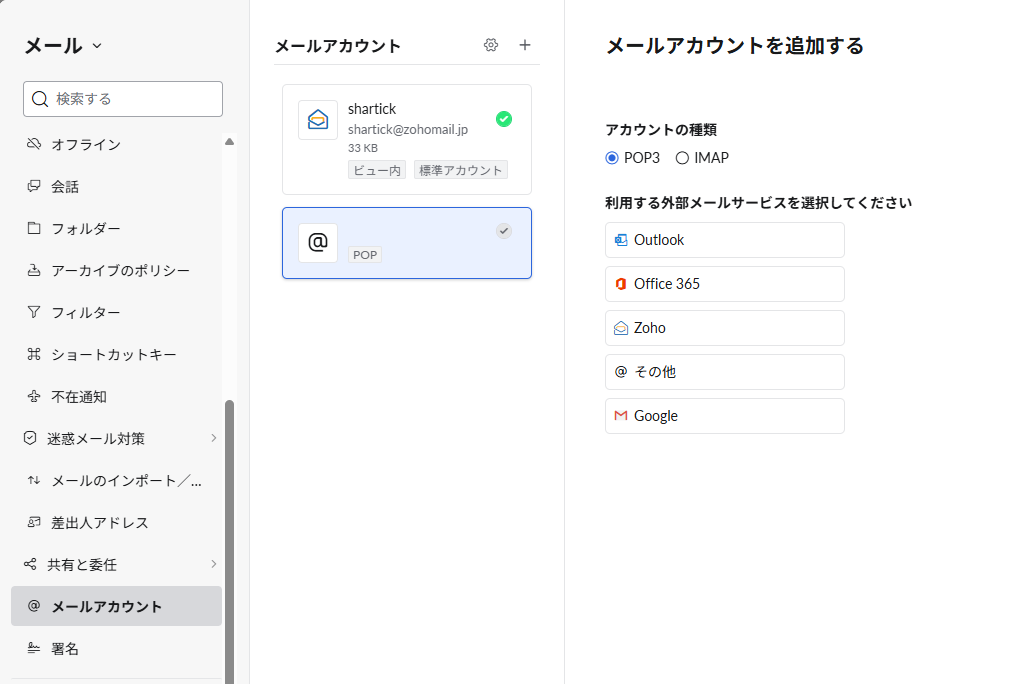
Task: Click the mail accounts settings gear icon
Action: click(491, 45)
